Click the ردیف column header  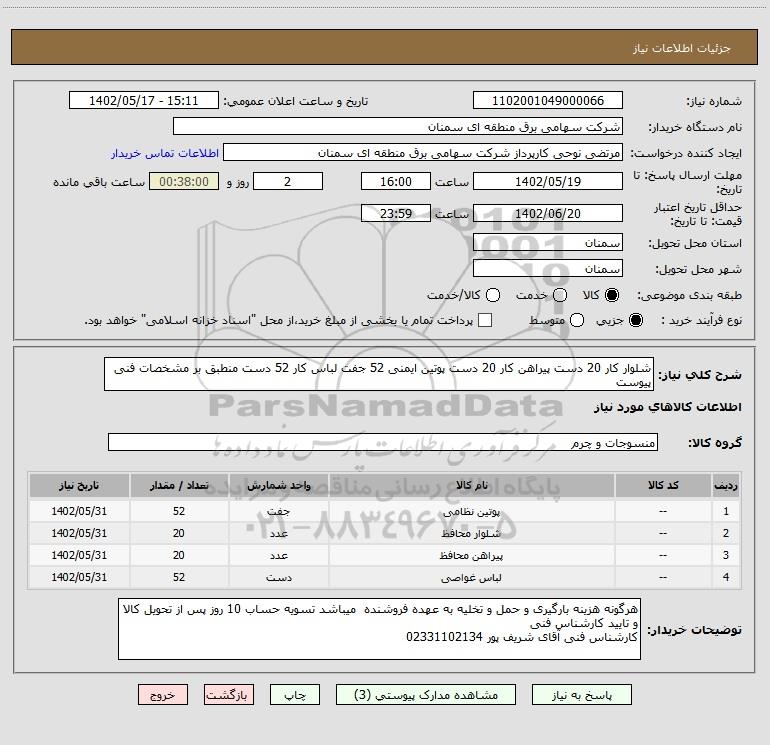[x=726, y=485]
